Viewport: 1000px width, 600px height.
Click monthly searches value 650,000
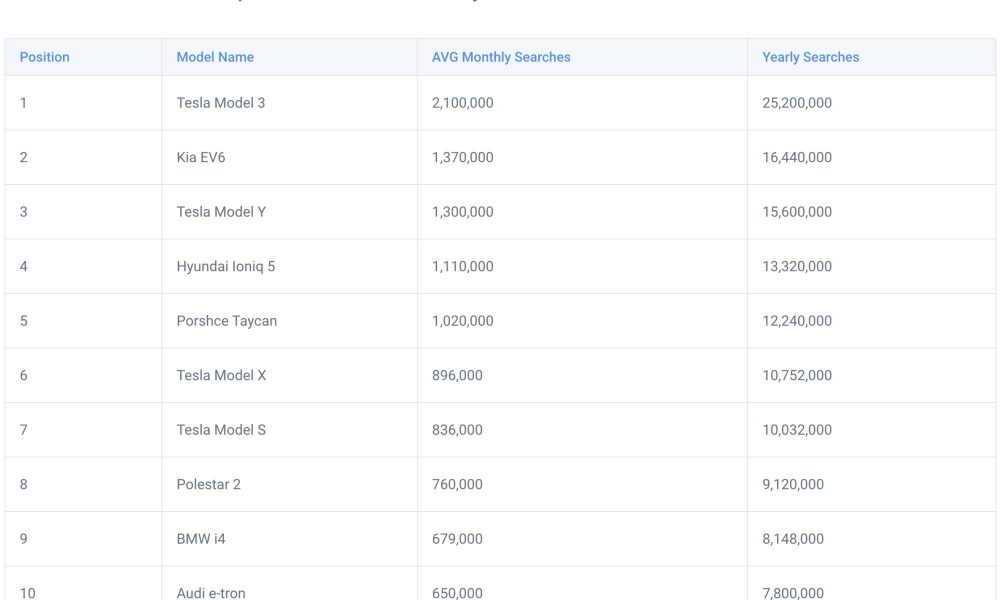457,593
